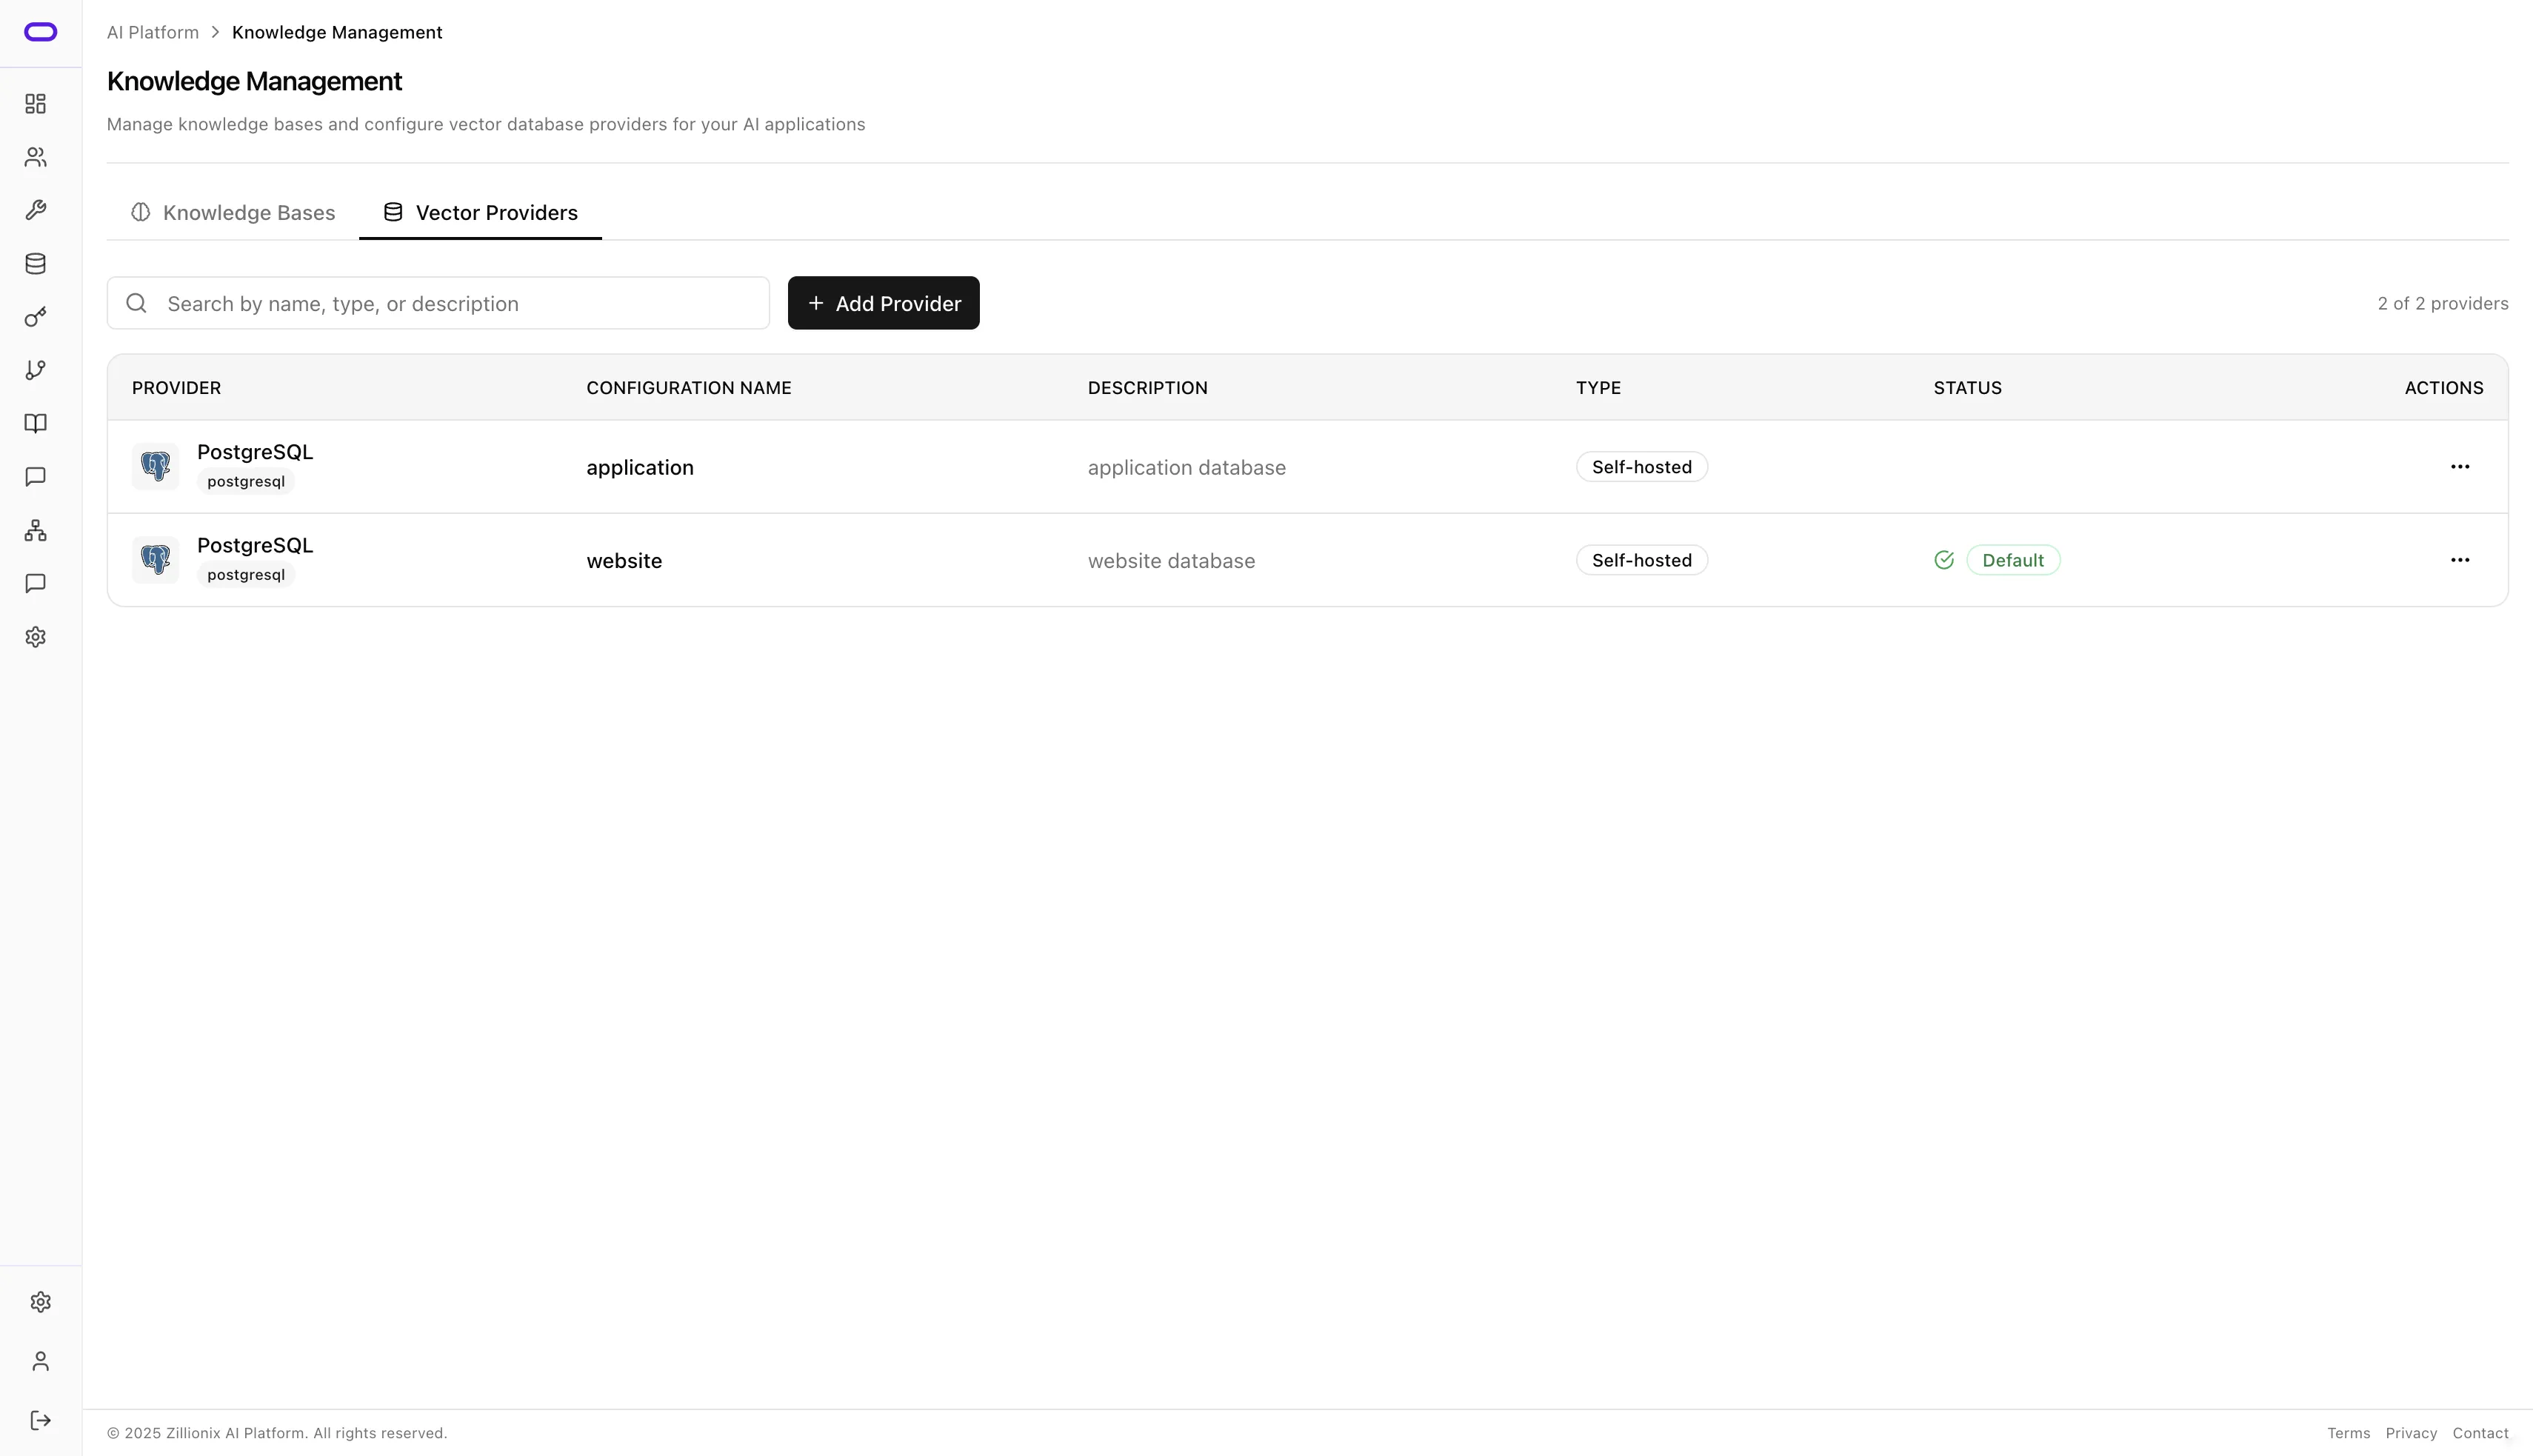Open actions menu for website provider

pos(2459,560)
